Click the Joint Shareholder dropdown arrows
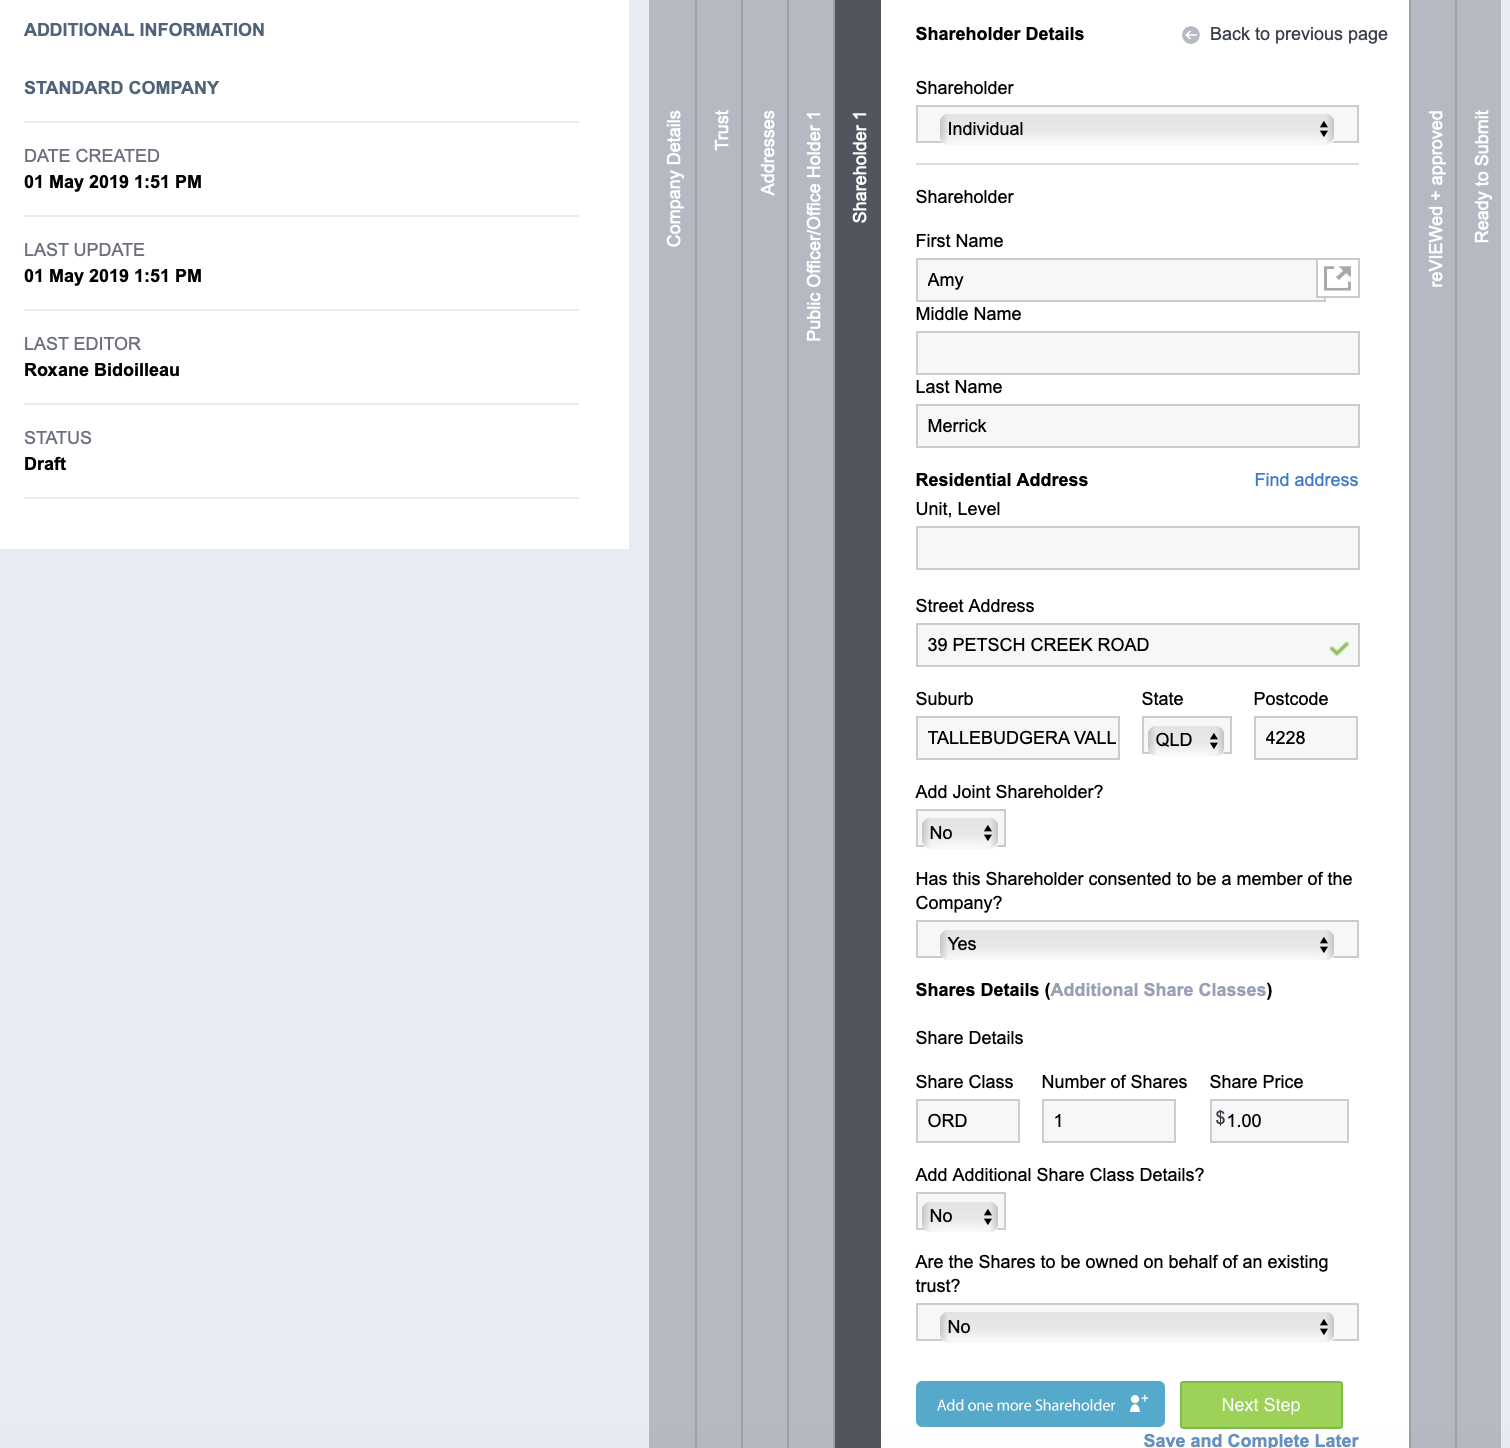Screen dimensions: 1510x1448 tap(988, 831)
